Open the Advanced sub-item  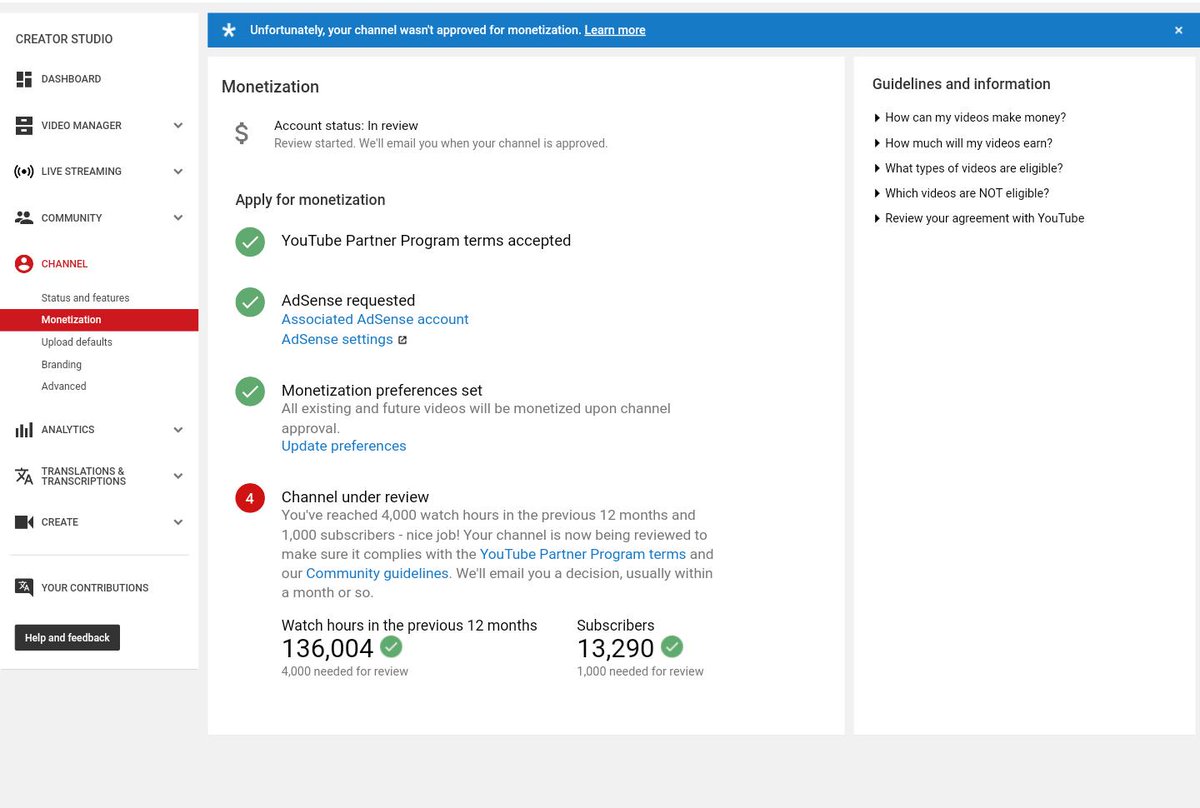[64, 386]
